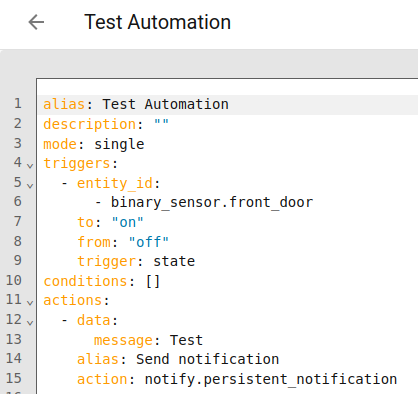Click the trigger value state
418x394 pixels.
point(174,261)
